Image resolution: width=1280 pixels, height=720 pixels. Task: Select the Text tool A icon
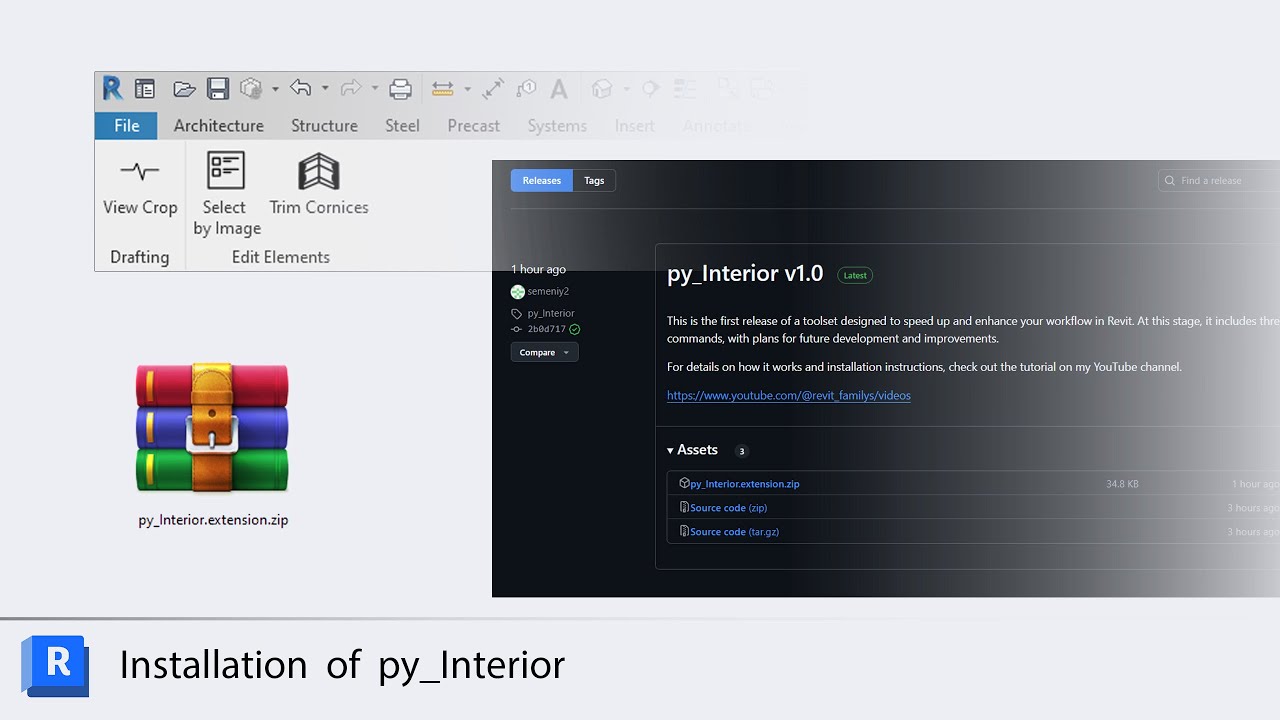(x=559, y=89)
